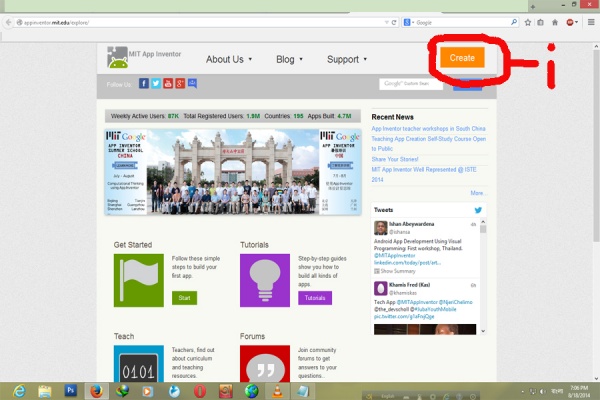Click the Adblock Plus icon

click(570, 23)
